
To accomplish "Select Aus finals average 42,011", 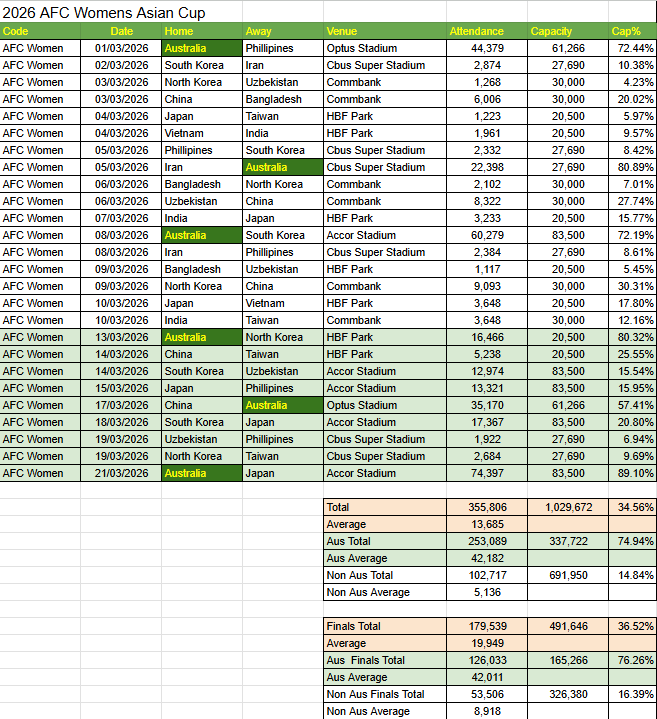I will (x=487, y=677).
